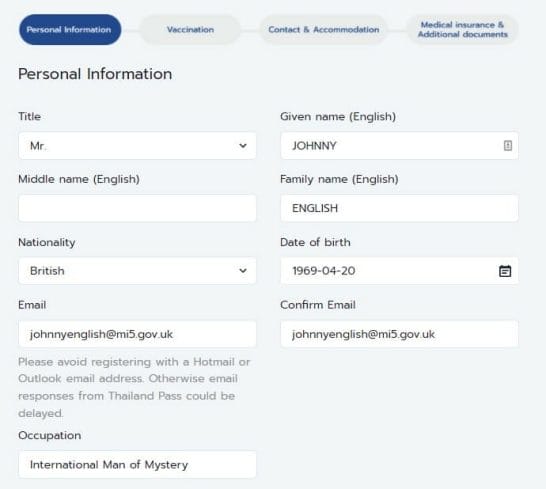Click the Email input field

tap(137, 334)
